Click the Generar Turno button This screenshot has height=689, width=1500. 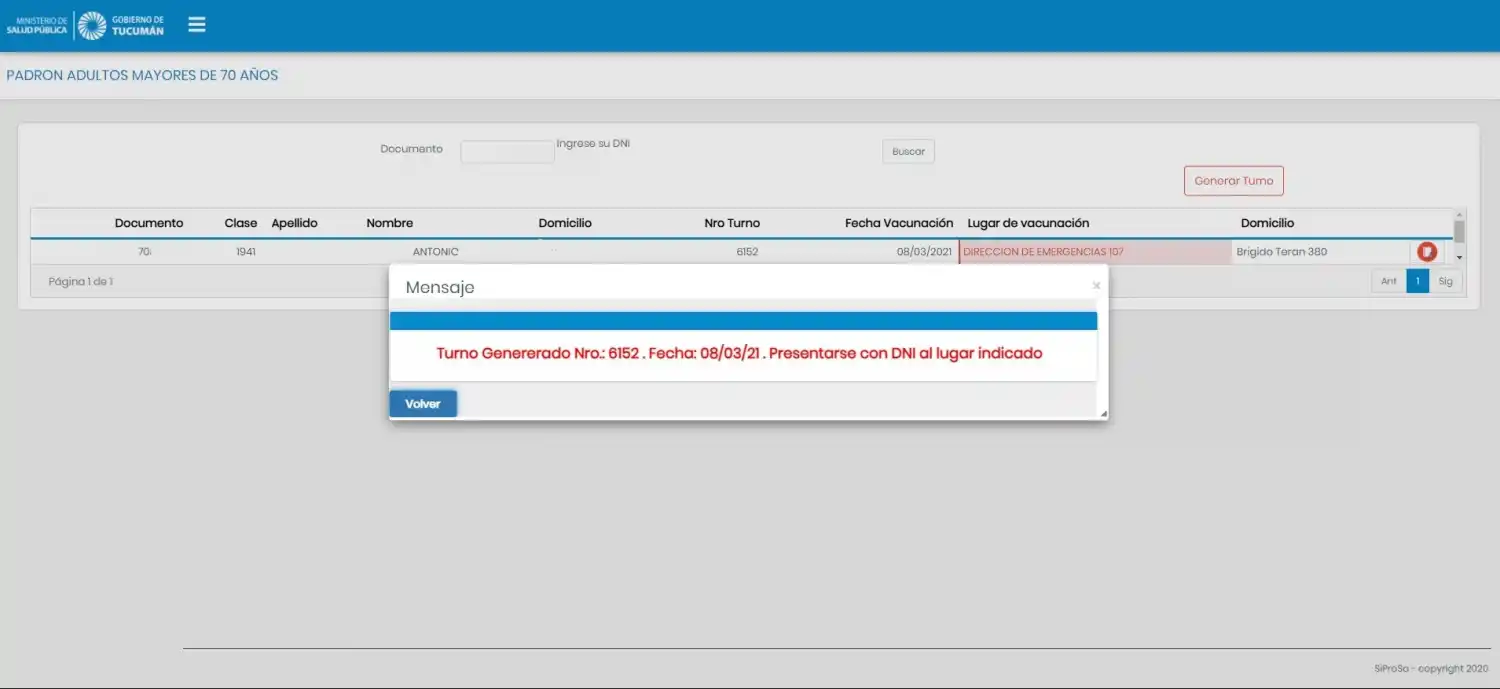click(x=1233, y=180)
